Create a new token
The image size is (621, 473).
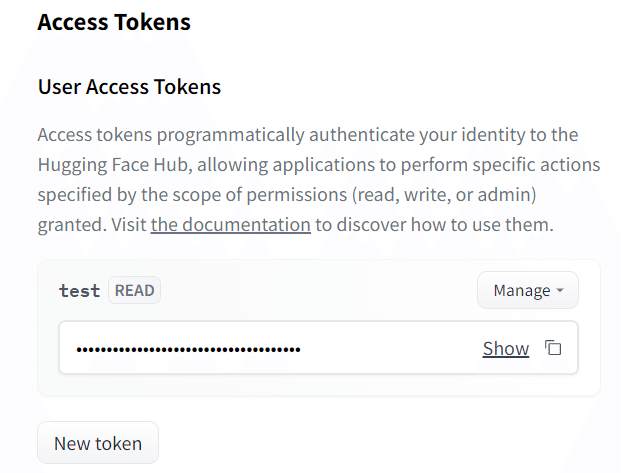pyautogui.click(x=98, y=443)
